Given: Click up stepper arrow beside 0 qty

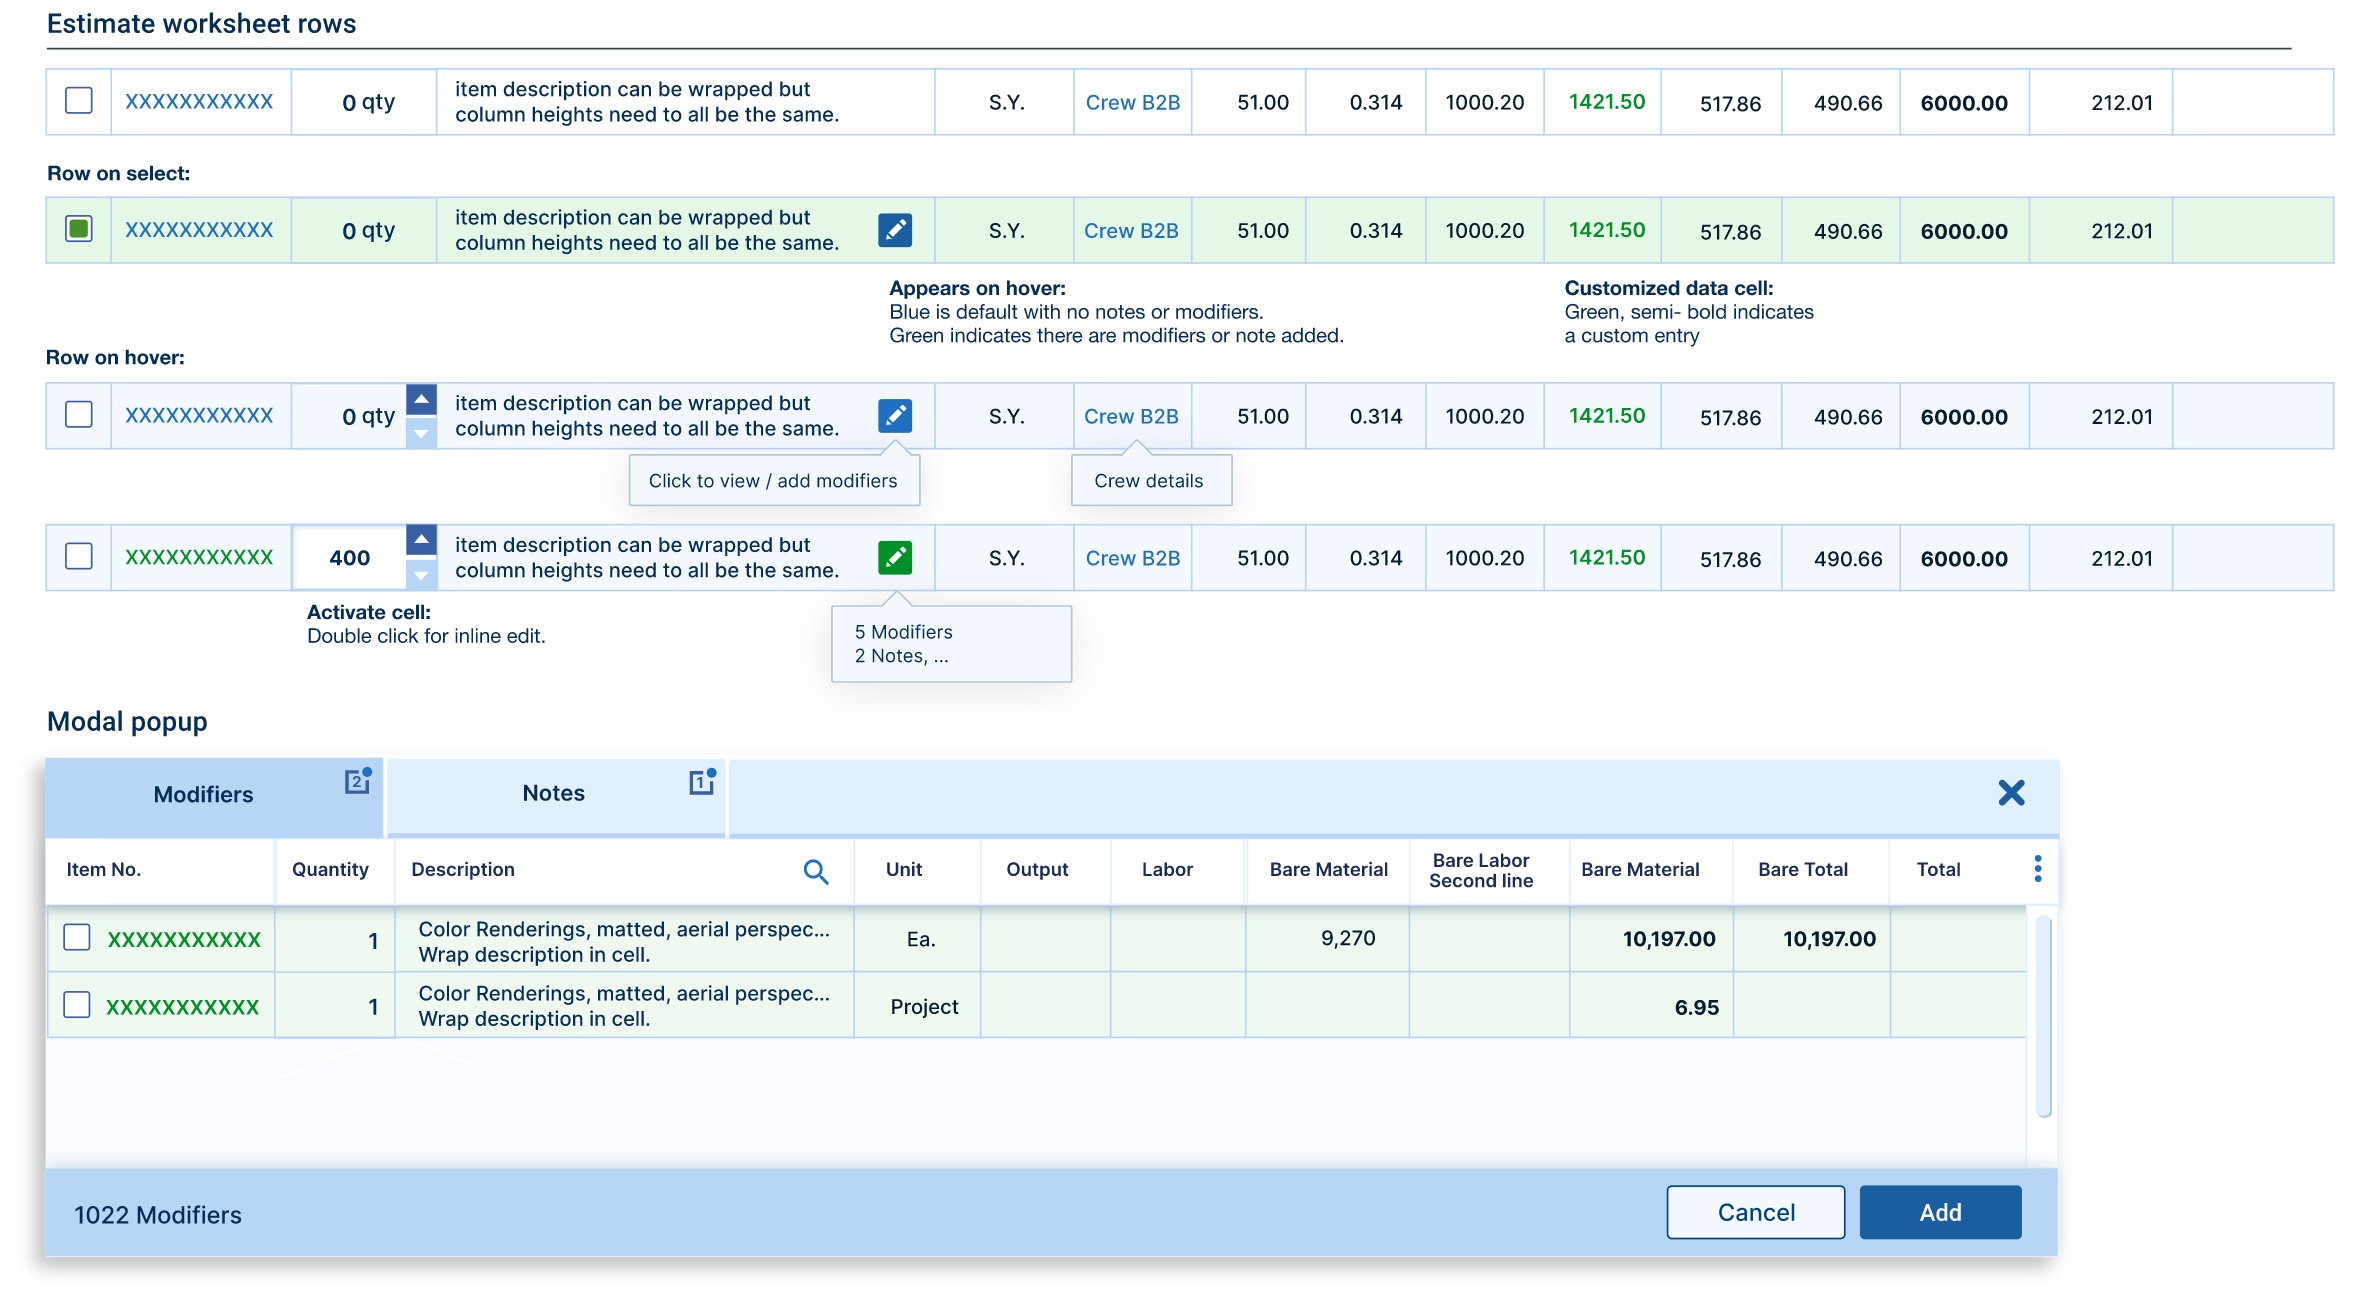Looking at the screenshot, I should tap(421, 399).
